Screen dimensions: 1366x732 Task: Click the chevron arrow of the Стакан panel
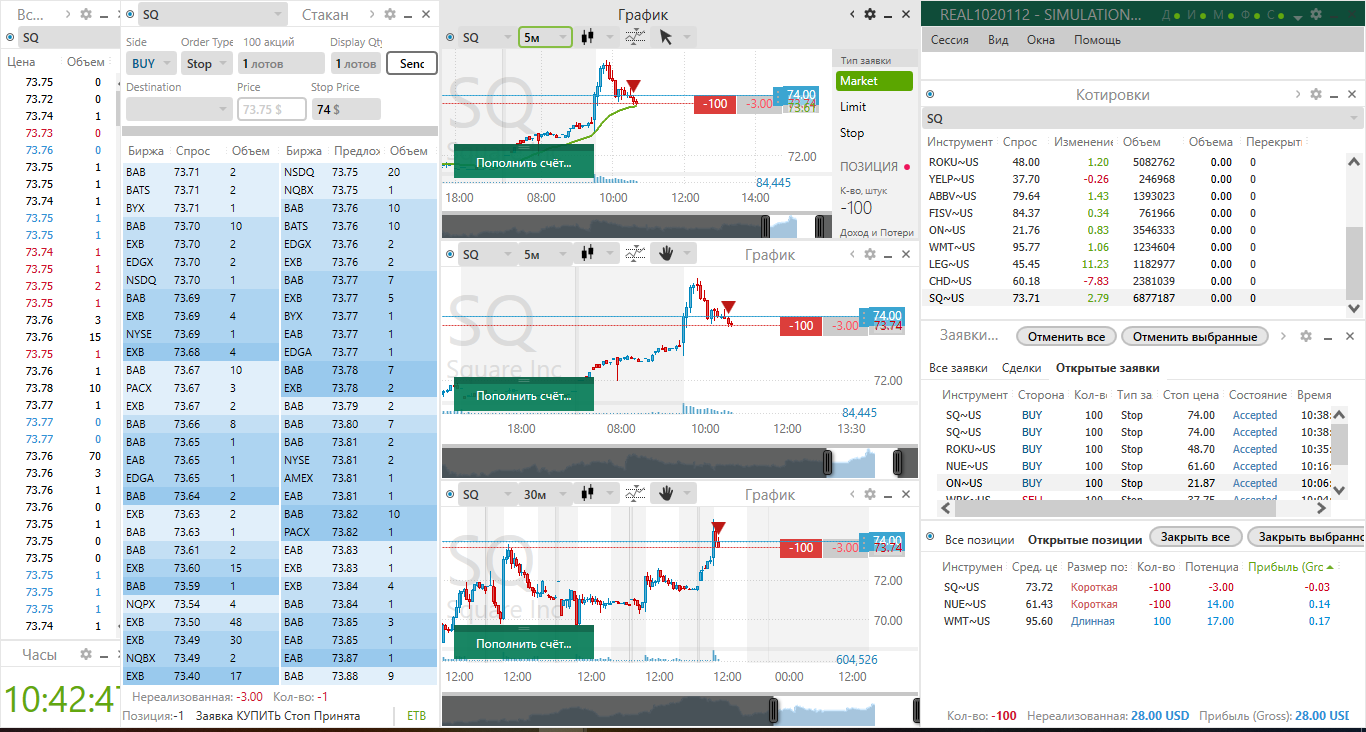(372, 14)
